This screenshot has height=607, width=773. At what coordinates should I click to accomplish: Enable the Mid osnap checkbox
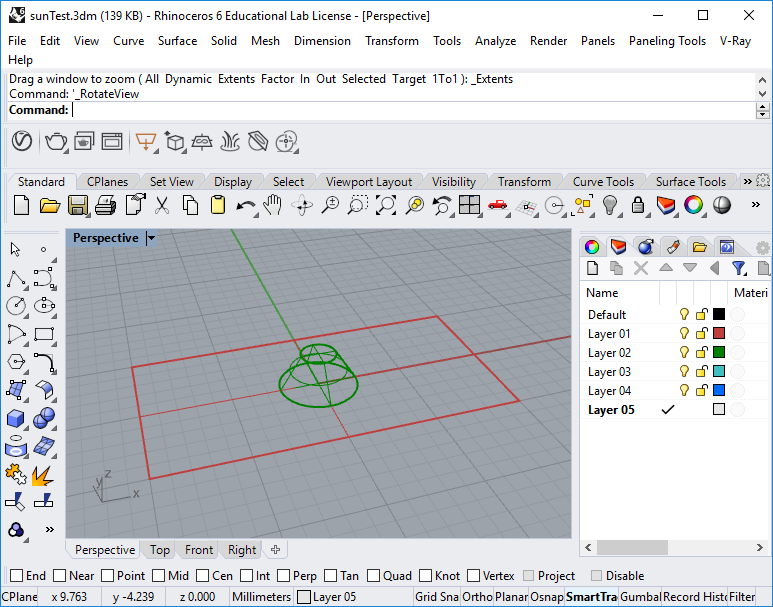point(158,576)
